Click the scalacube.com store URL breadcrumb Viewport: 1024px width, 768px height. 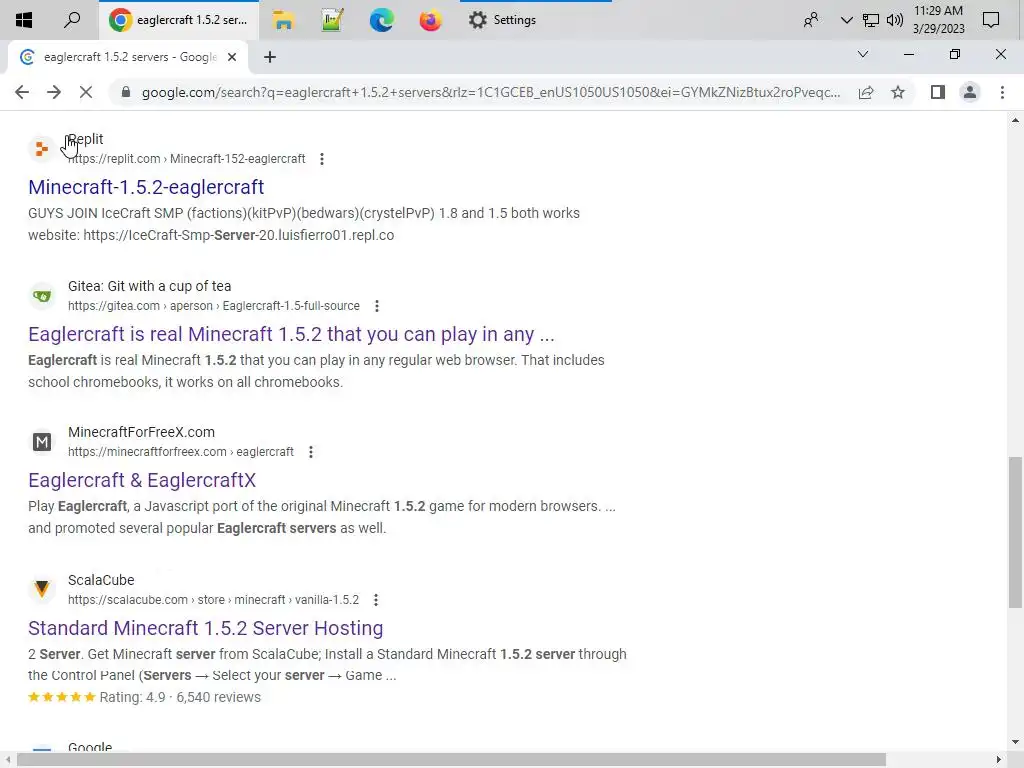pos(214,600)
